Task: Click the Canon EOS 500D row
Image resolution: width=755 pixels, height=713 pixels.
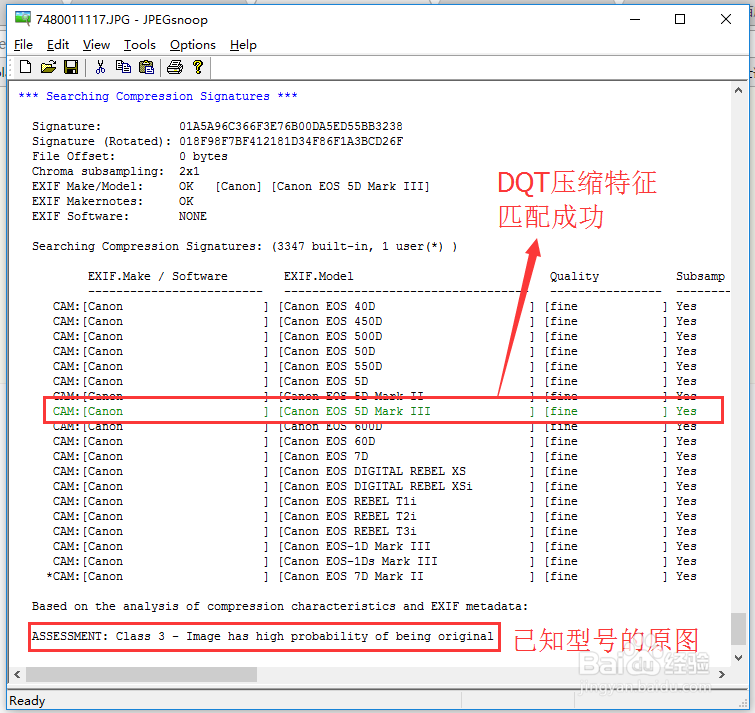Action: coord(375,336)
